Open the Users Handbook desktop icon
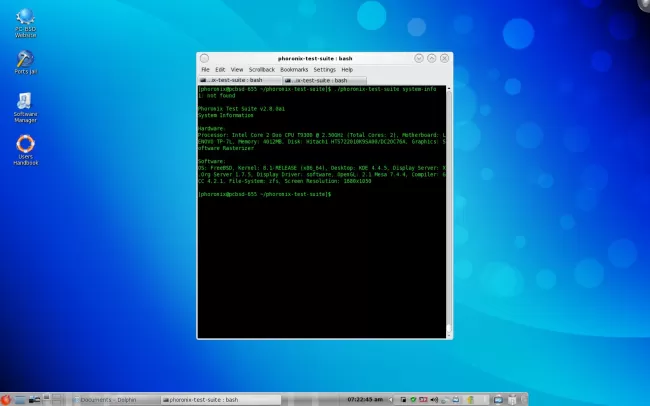Image resolution: width=650 pixels, height=406 pixels. point(25,150)
